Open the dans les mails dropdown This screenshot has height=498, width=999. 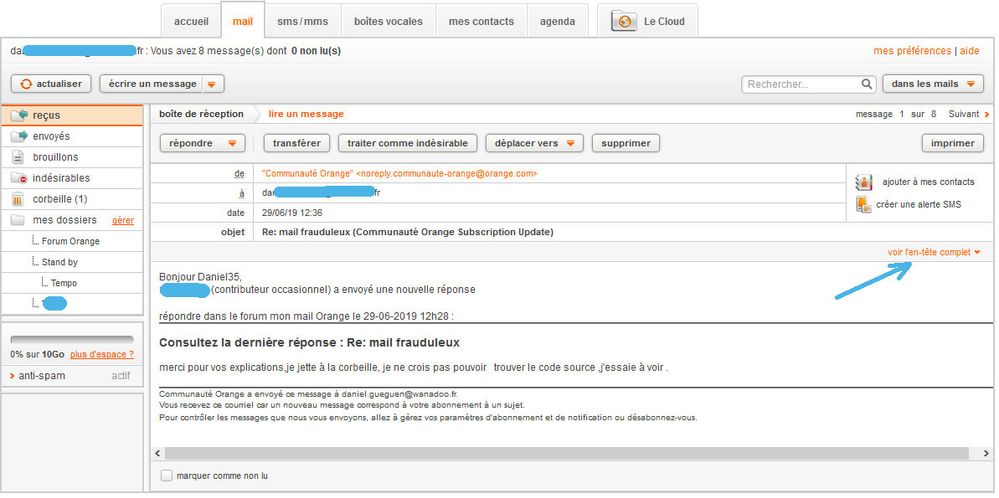(x=933, y=84)
